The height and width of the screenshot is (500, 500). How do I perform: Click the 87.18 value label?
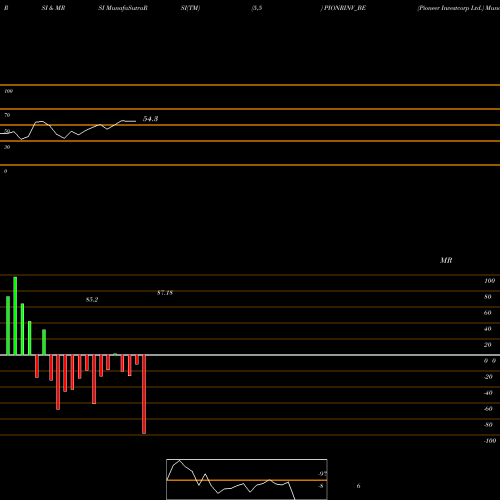[165, 293]
